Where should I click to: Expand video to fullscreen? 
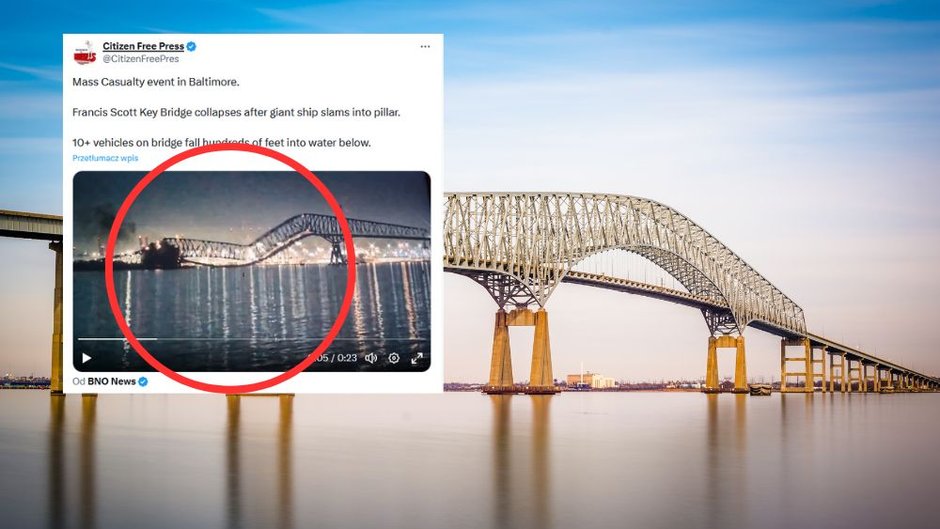(417, 358)
